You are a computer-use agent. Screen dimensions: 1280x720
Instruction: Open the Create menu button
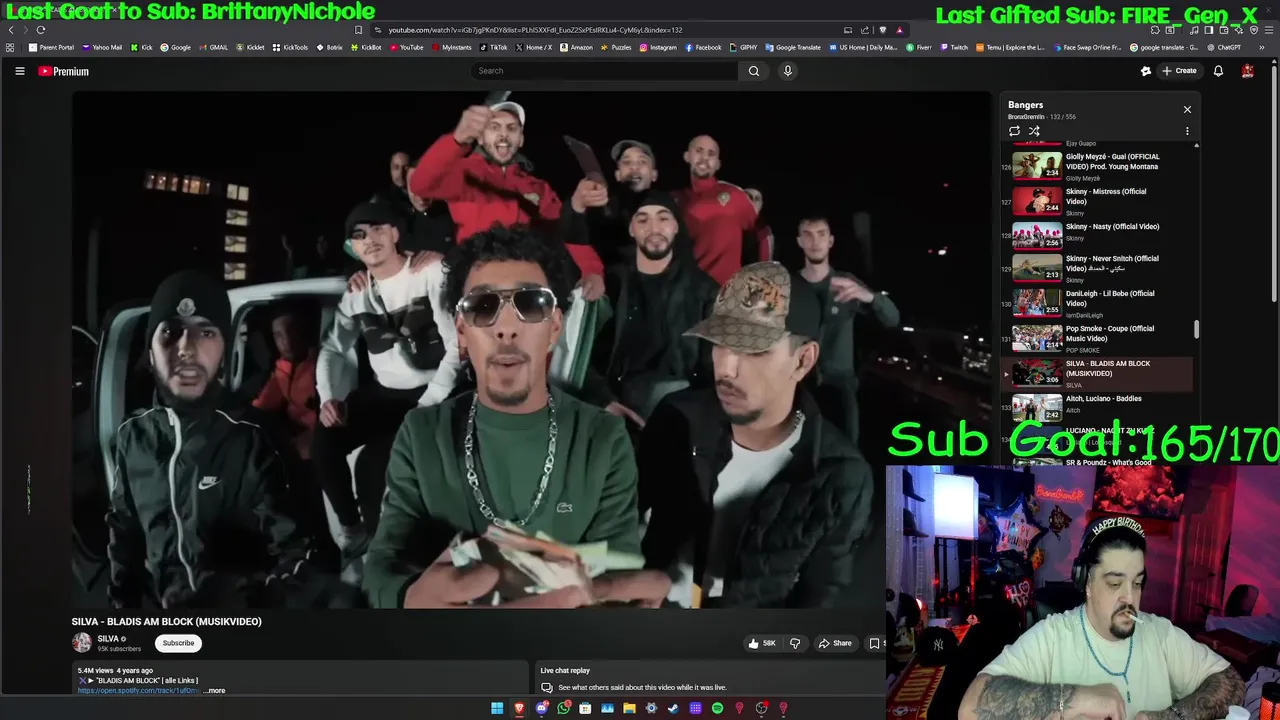pyautogui.click(x=1179, y=71)
